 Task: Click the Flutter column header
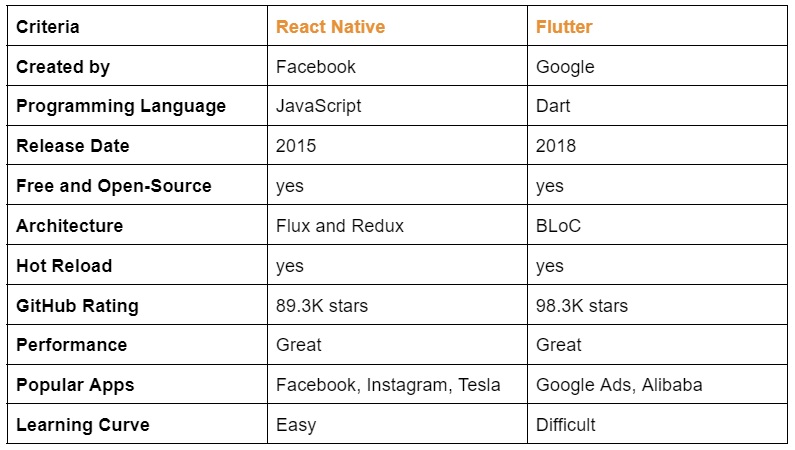click(657, 26)
